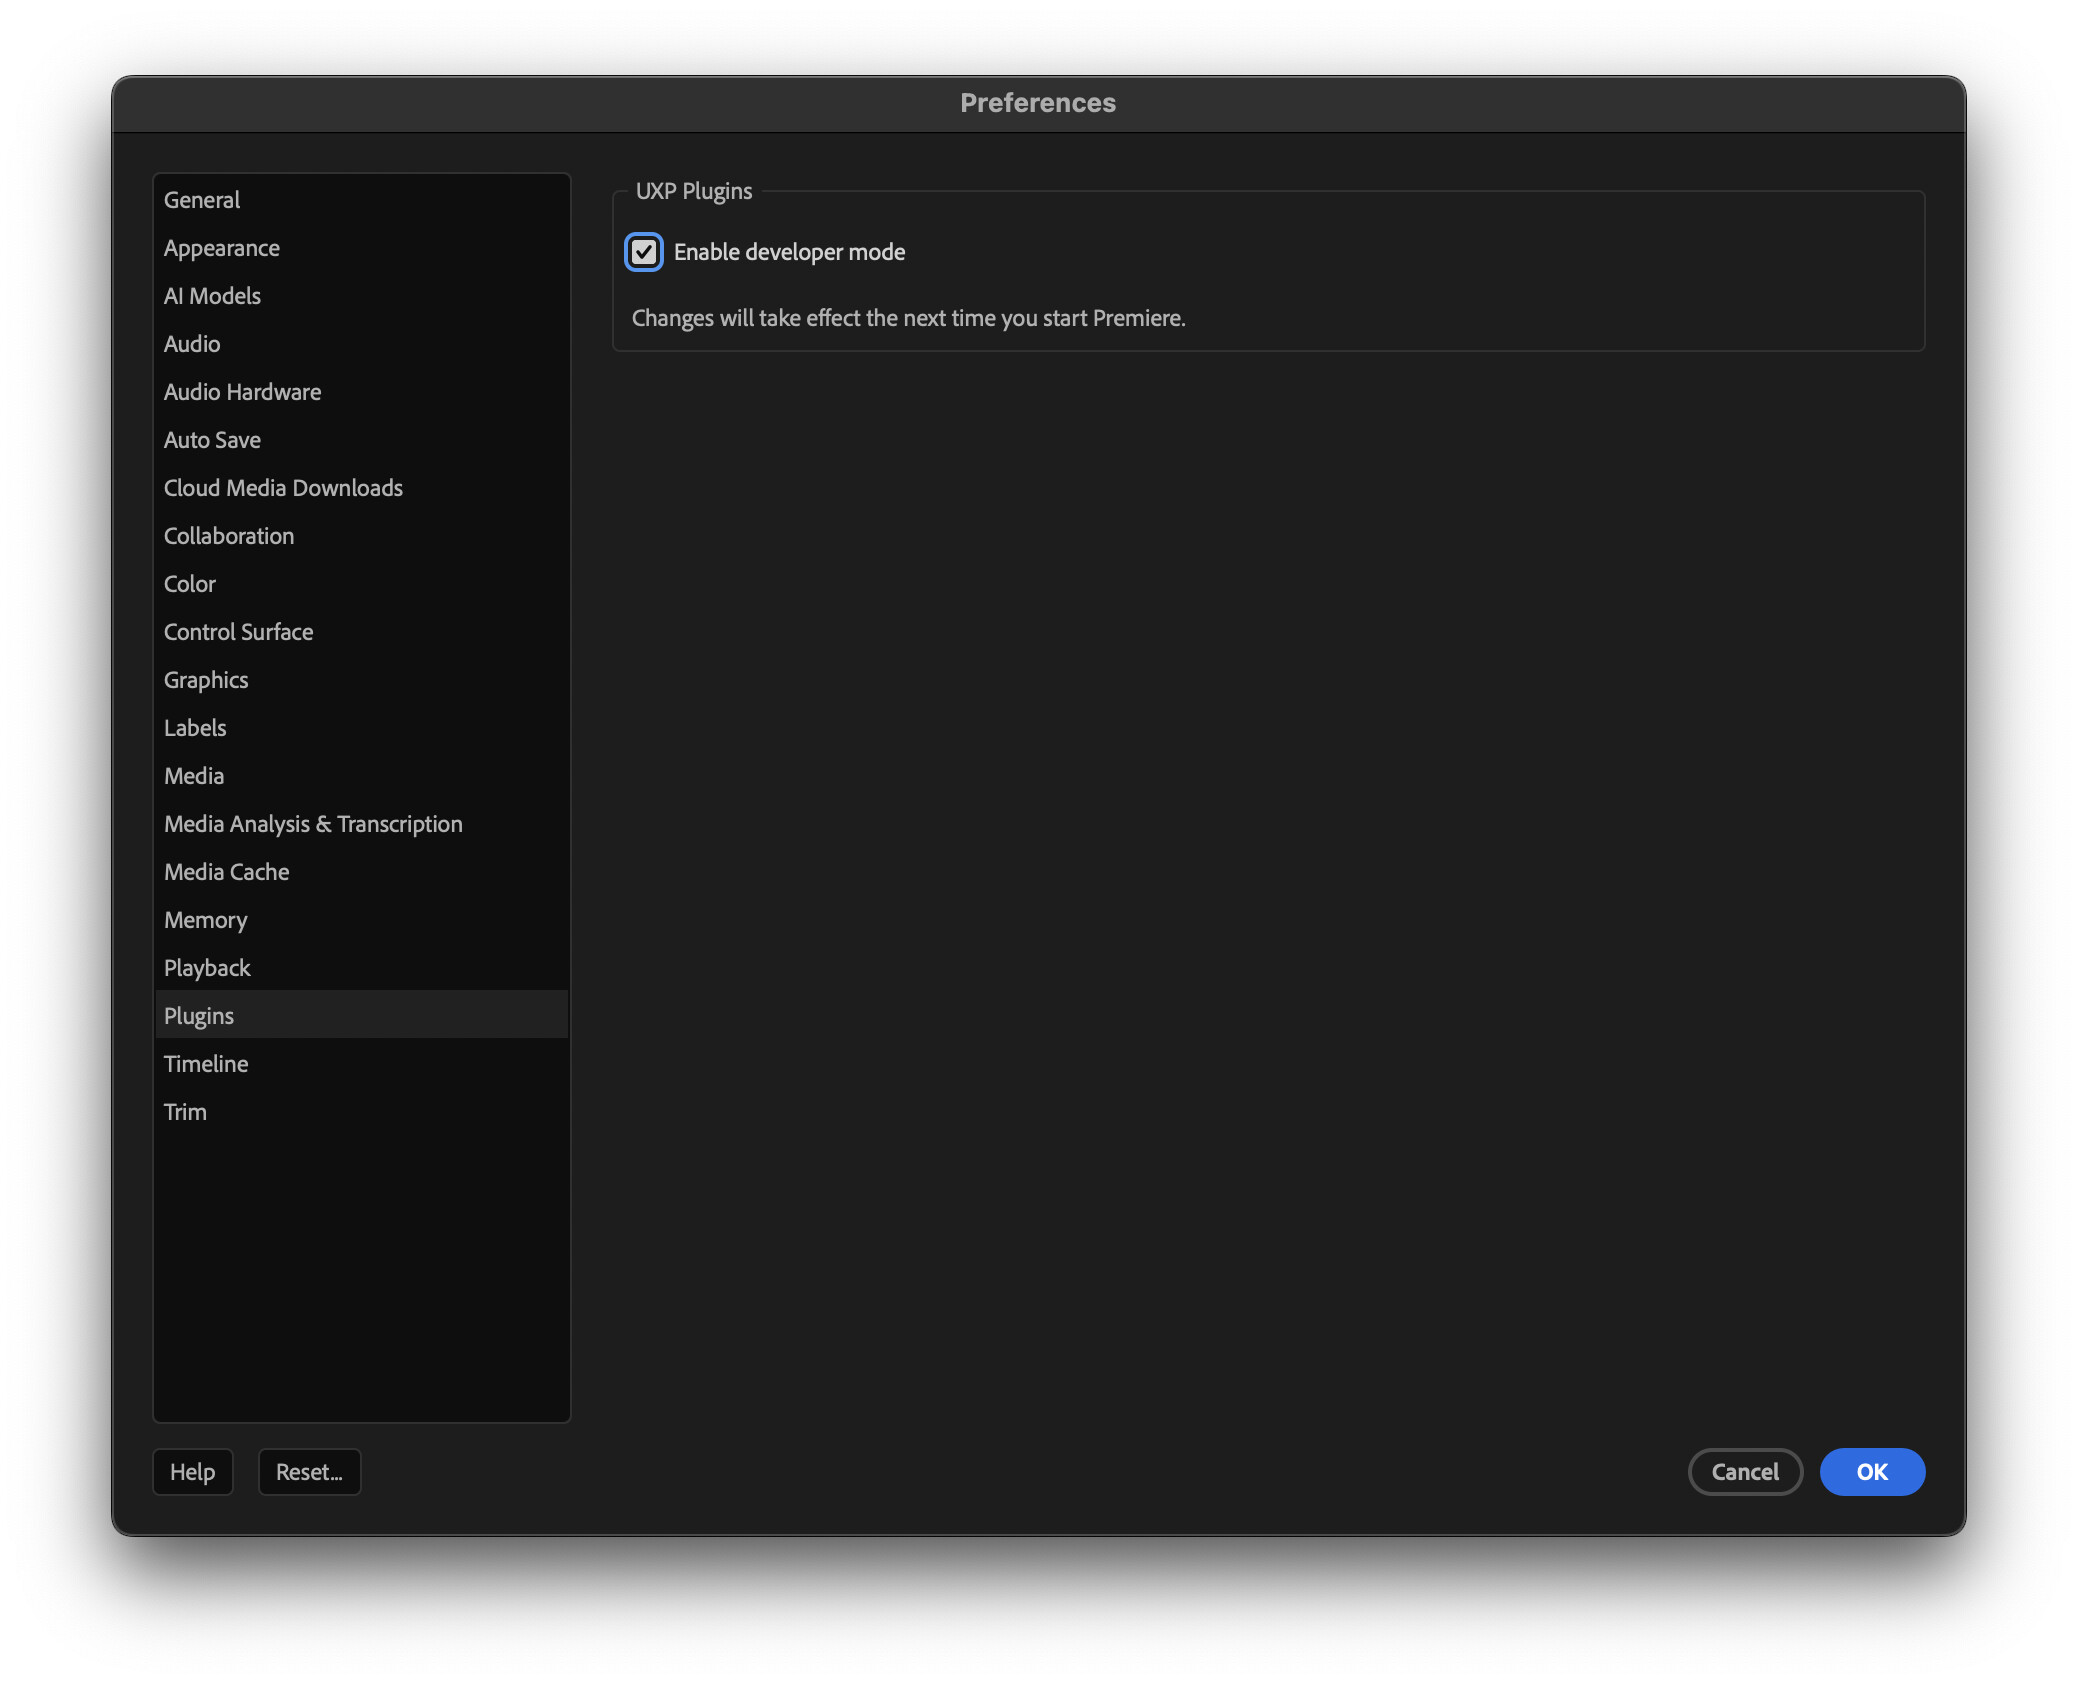
Task: Switch to Color preferences
Action: pyautogui.click(x=190, y=584)
